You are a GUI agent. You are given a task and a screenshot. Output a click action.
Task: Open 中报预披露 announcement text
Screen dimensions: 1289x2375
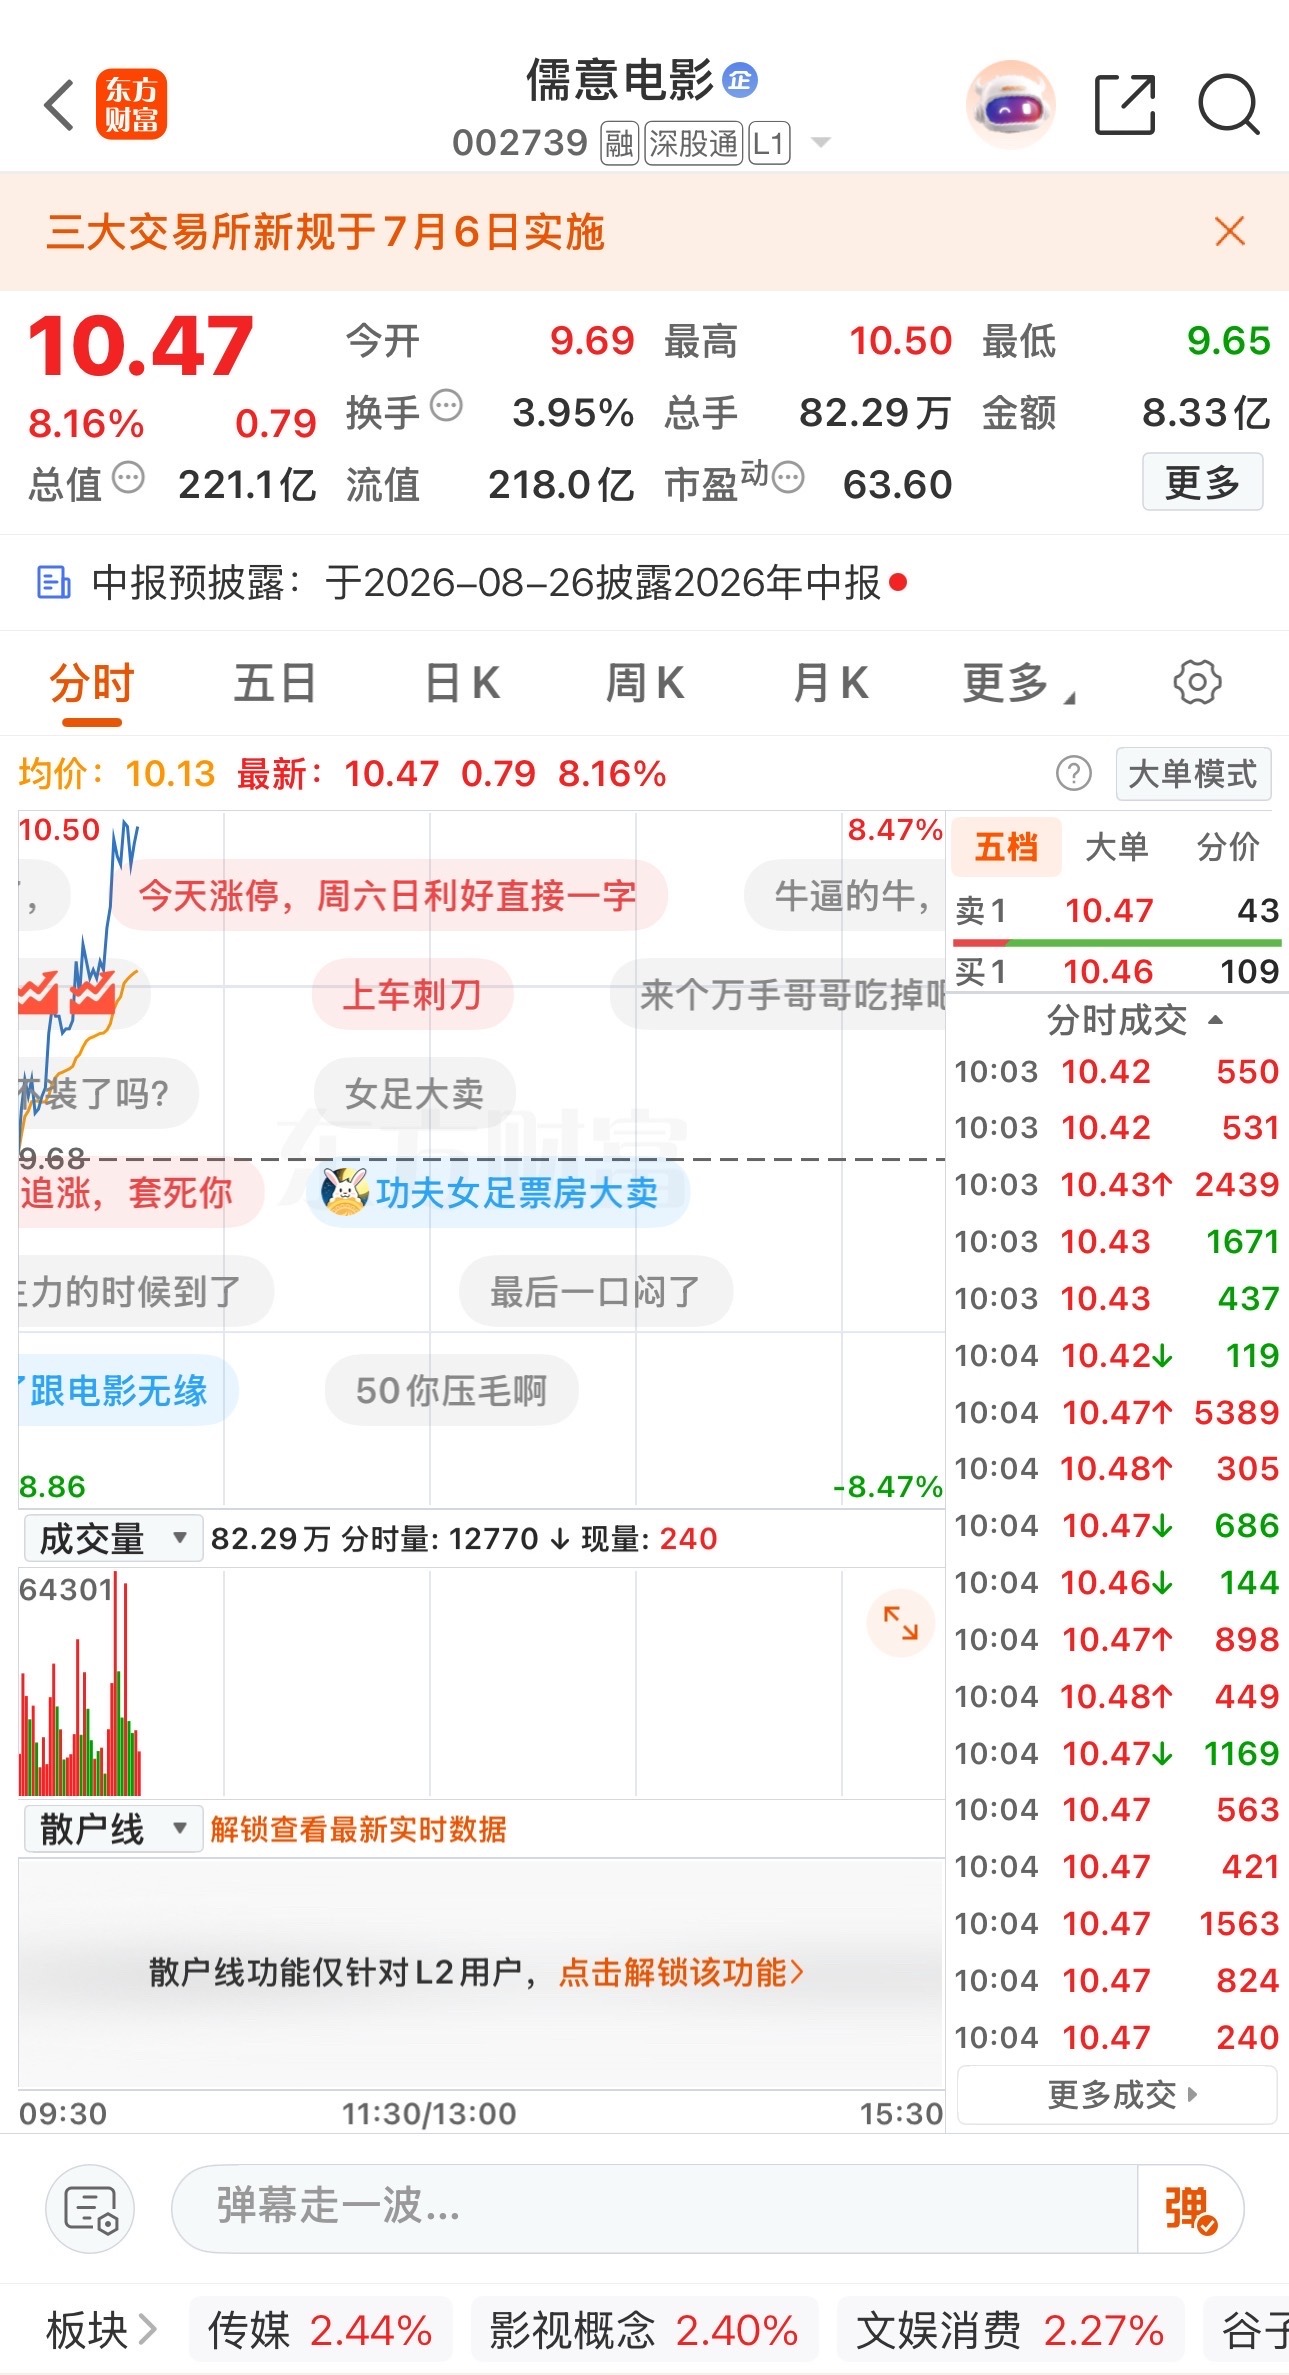coord(486,582)
